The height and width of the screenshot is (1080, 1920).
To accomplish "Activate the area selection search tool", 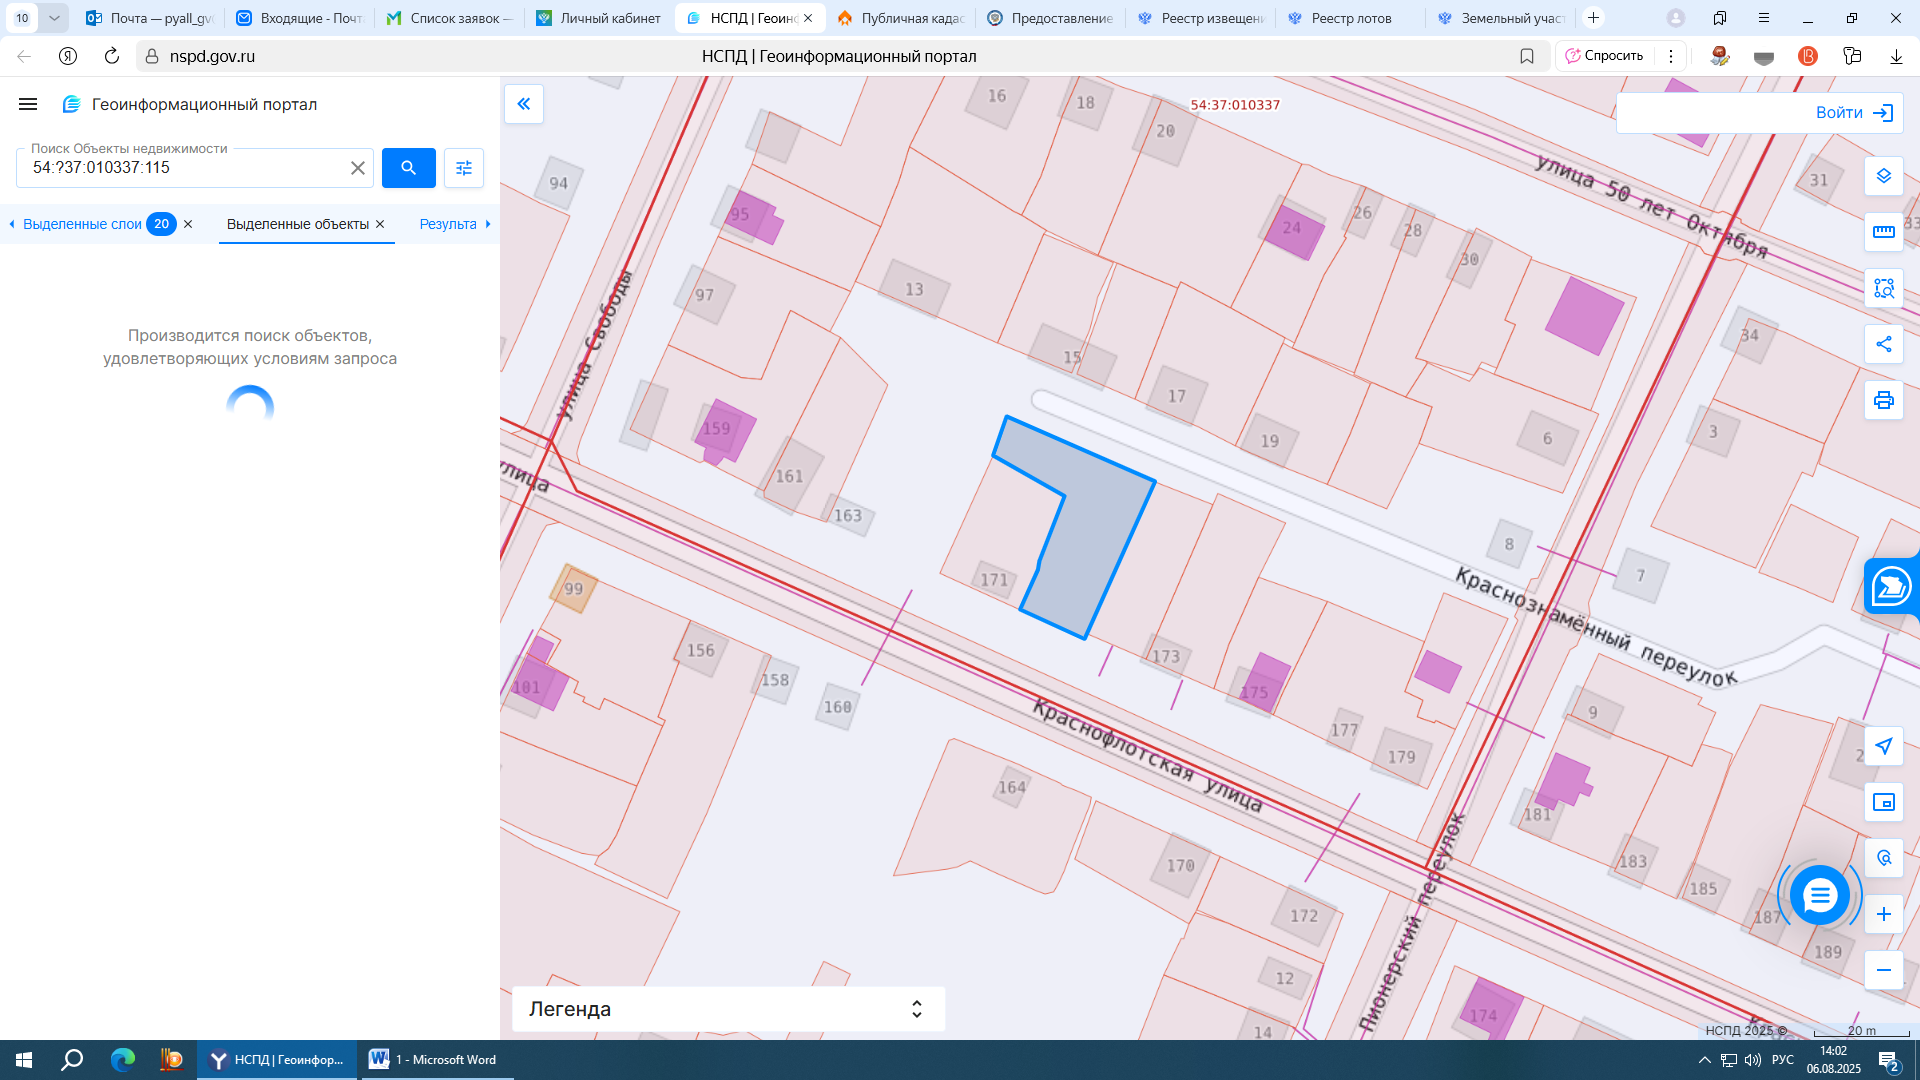I will [1883, 288].
